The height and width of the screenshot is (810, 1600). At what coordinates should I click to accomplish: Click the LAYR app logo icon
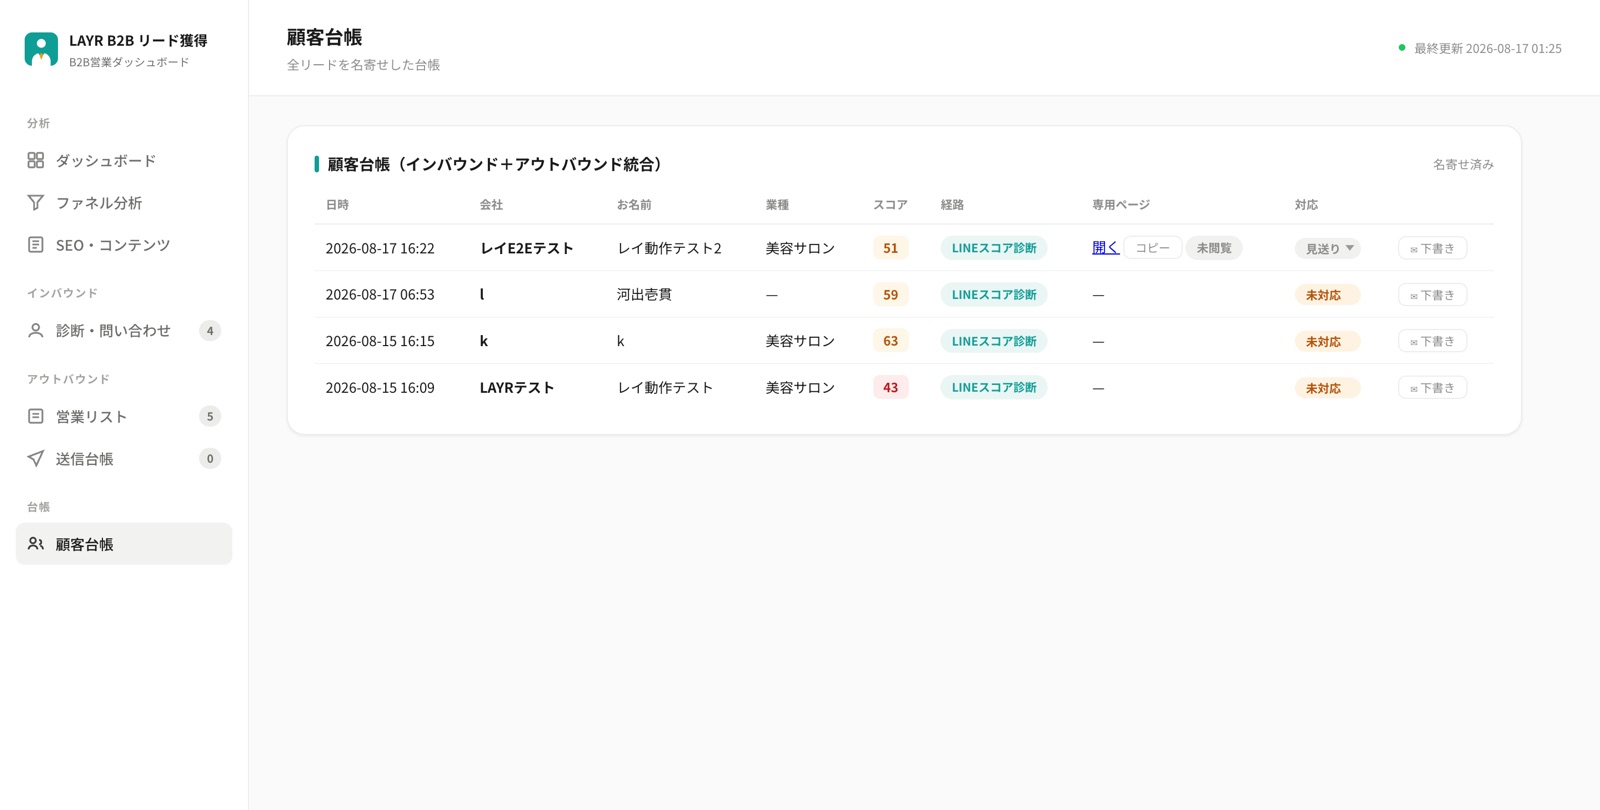click(41, 49)
